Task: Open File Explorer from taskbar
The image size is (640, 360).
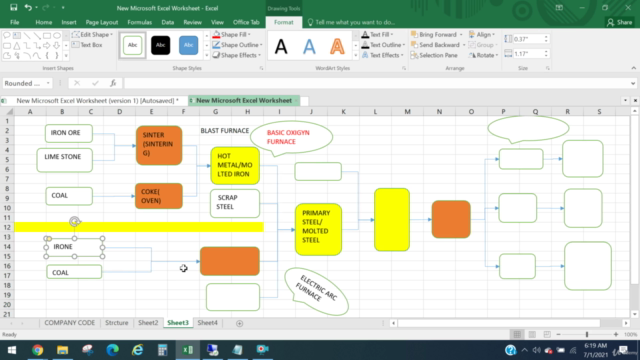Action: coord(62,350)
